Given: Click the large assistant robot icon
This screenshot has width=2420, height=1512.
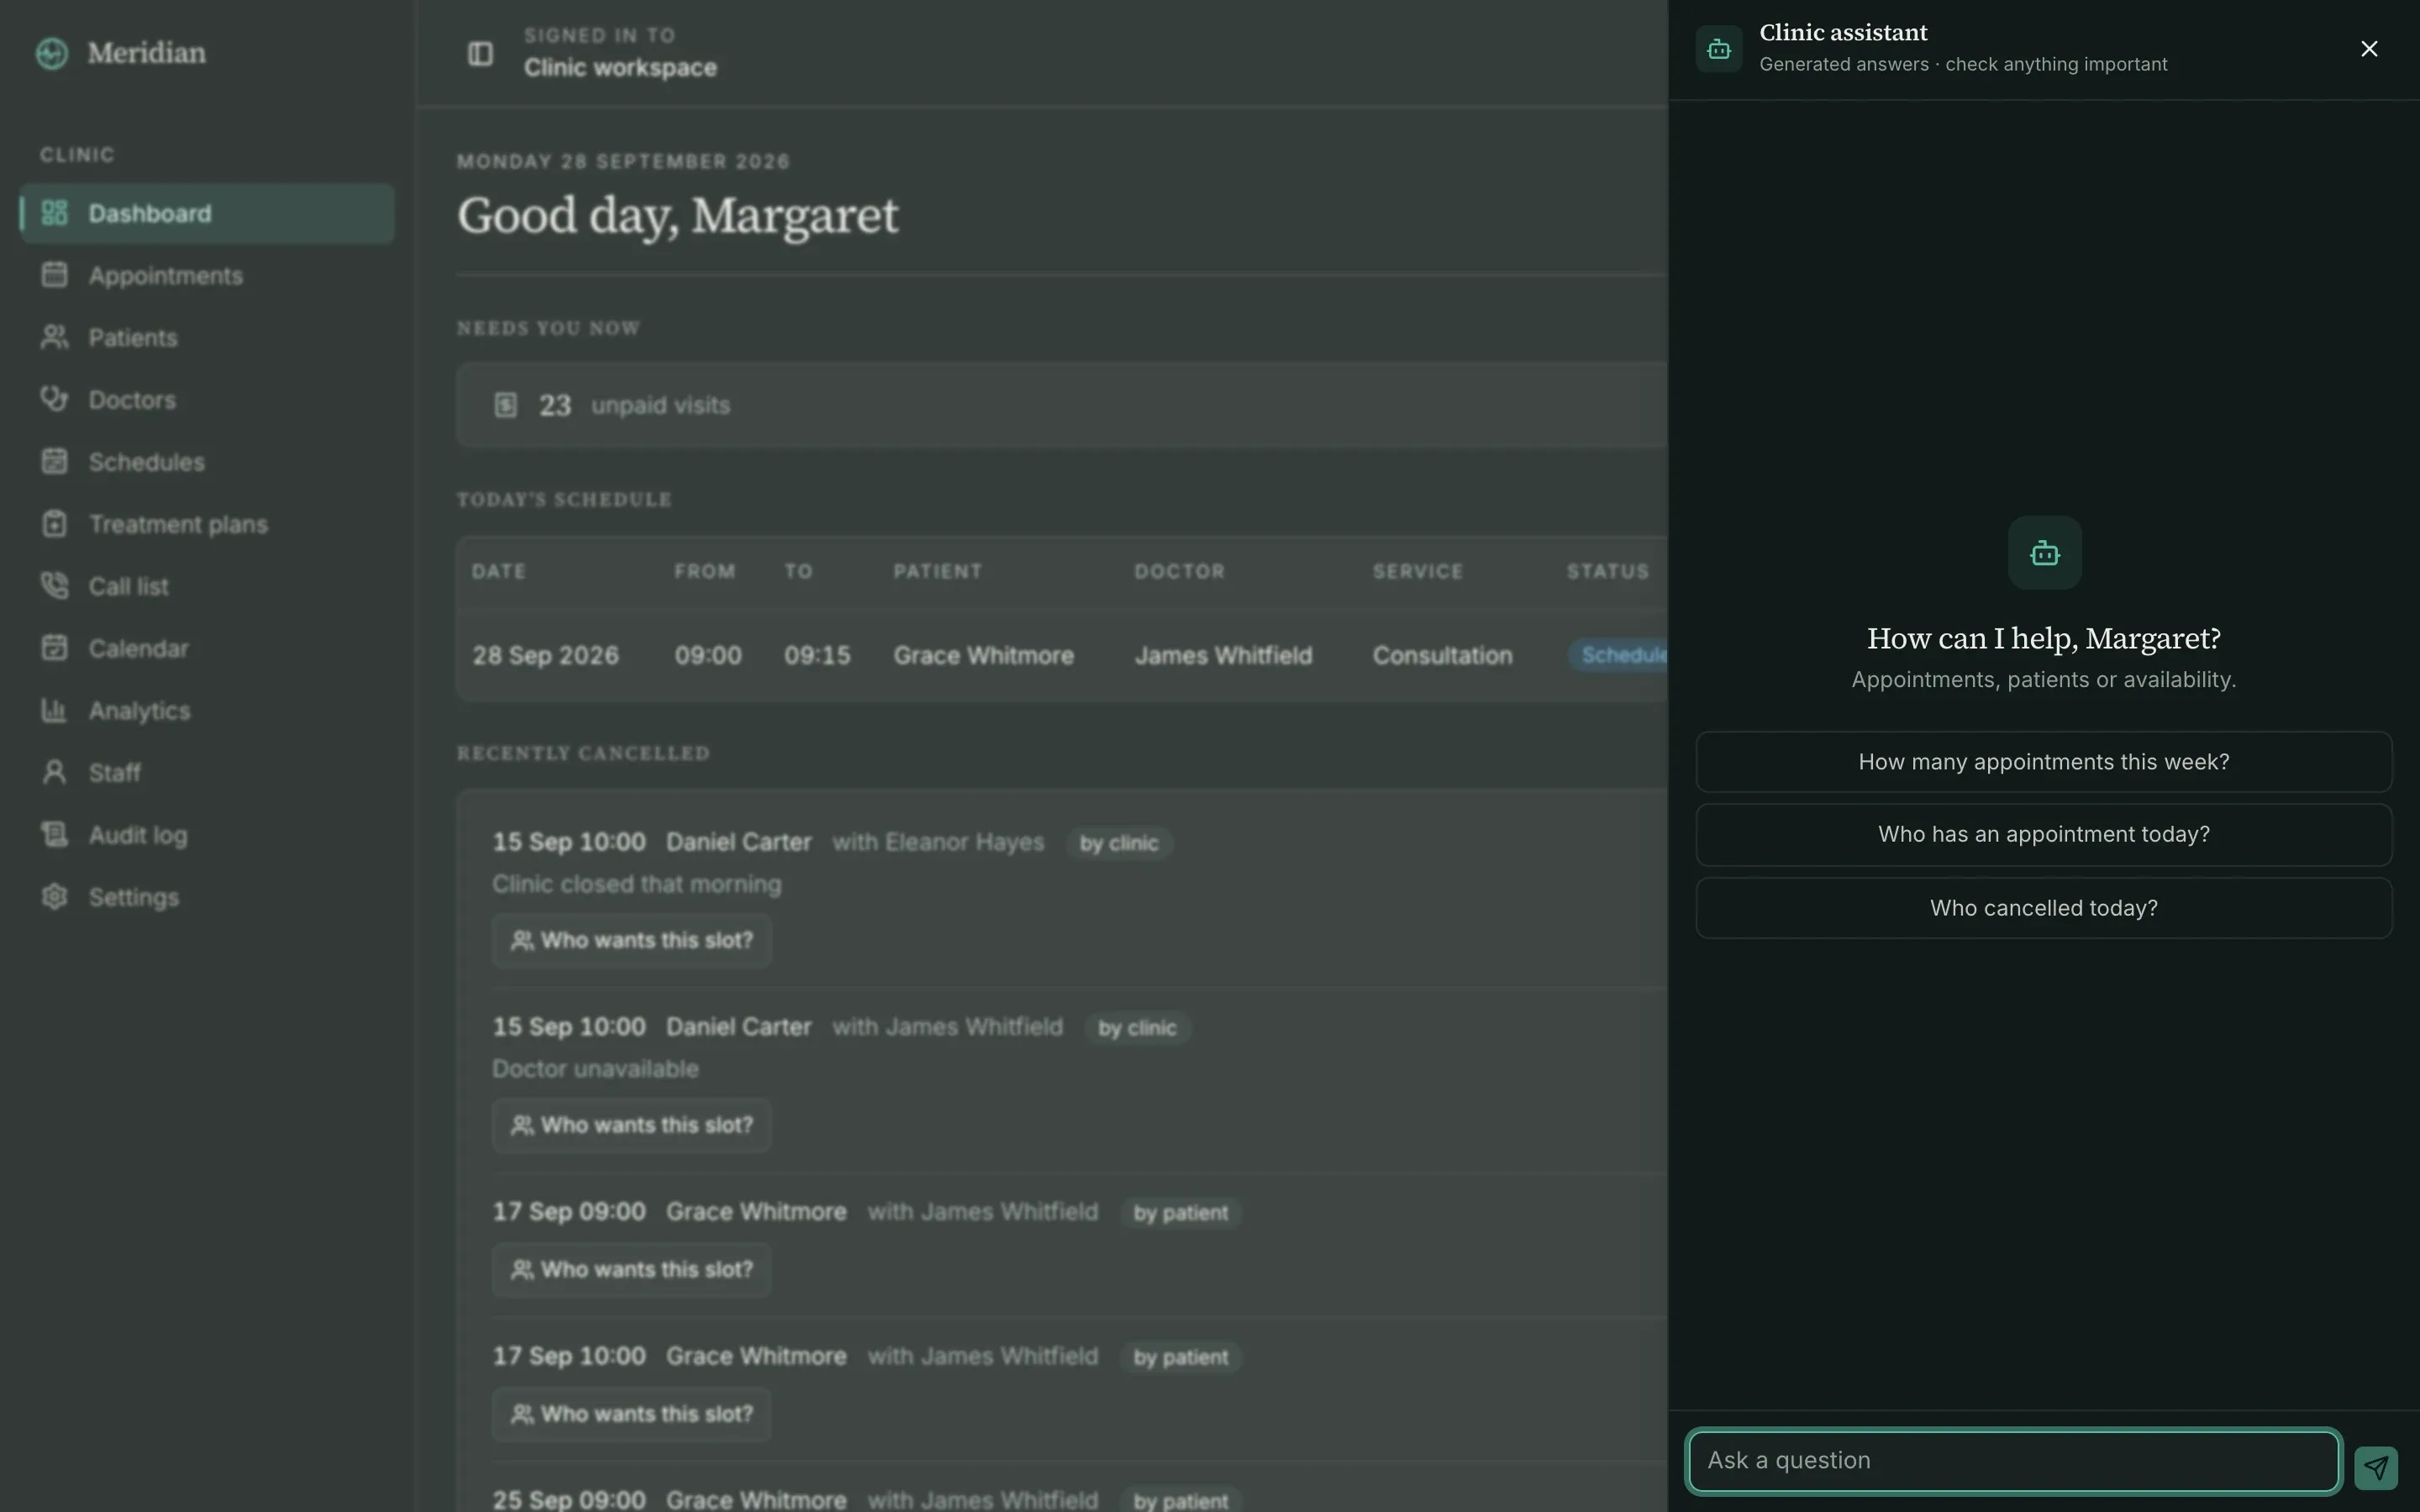Looking at the screenshot, I should click(2044, 553).
